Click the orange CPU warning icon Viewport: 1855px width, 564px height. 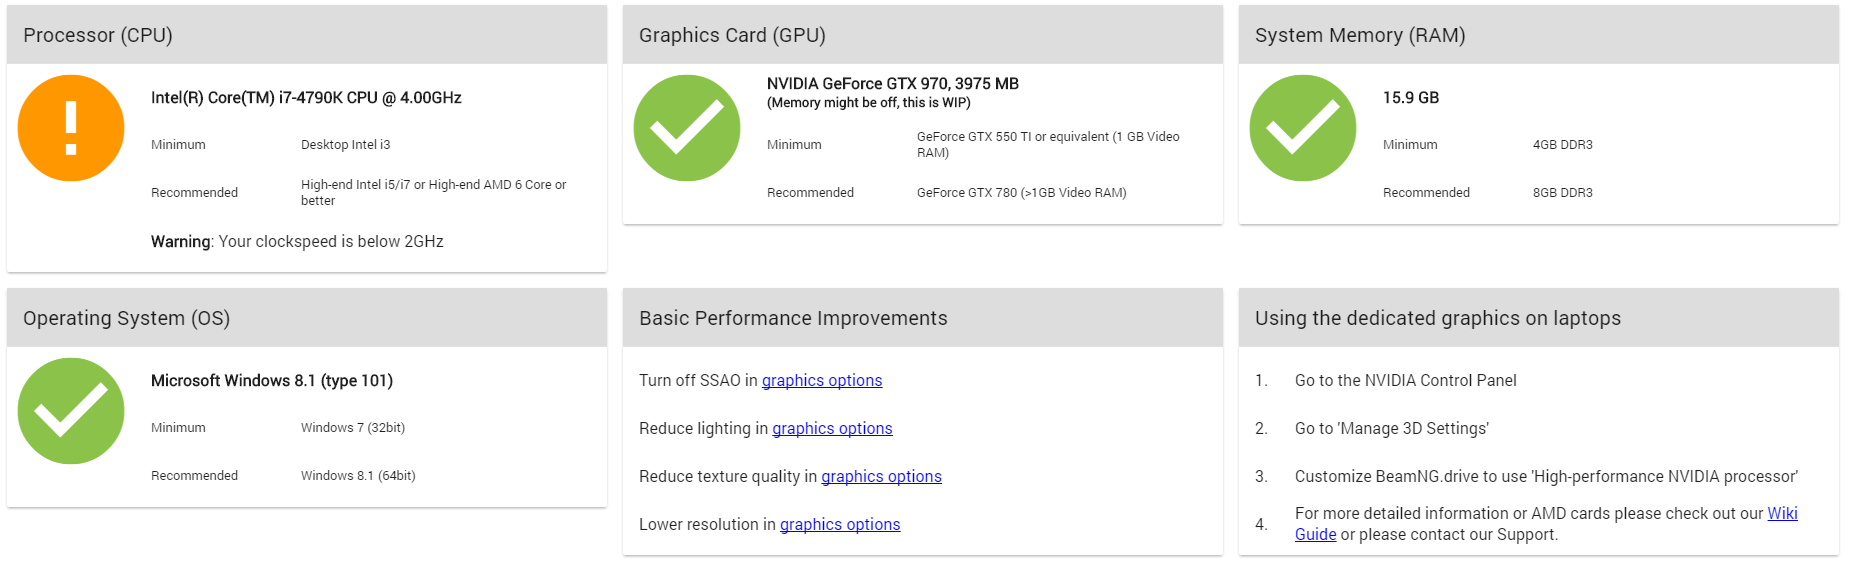tap(71, 128)
